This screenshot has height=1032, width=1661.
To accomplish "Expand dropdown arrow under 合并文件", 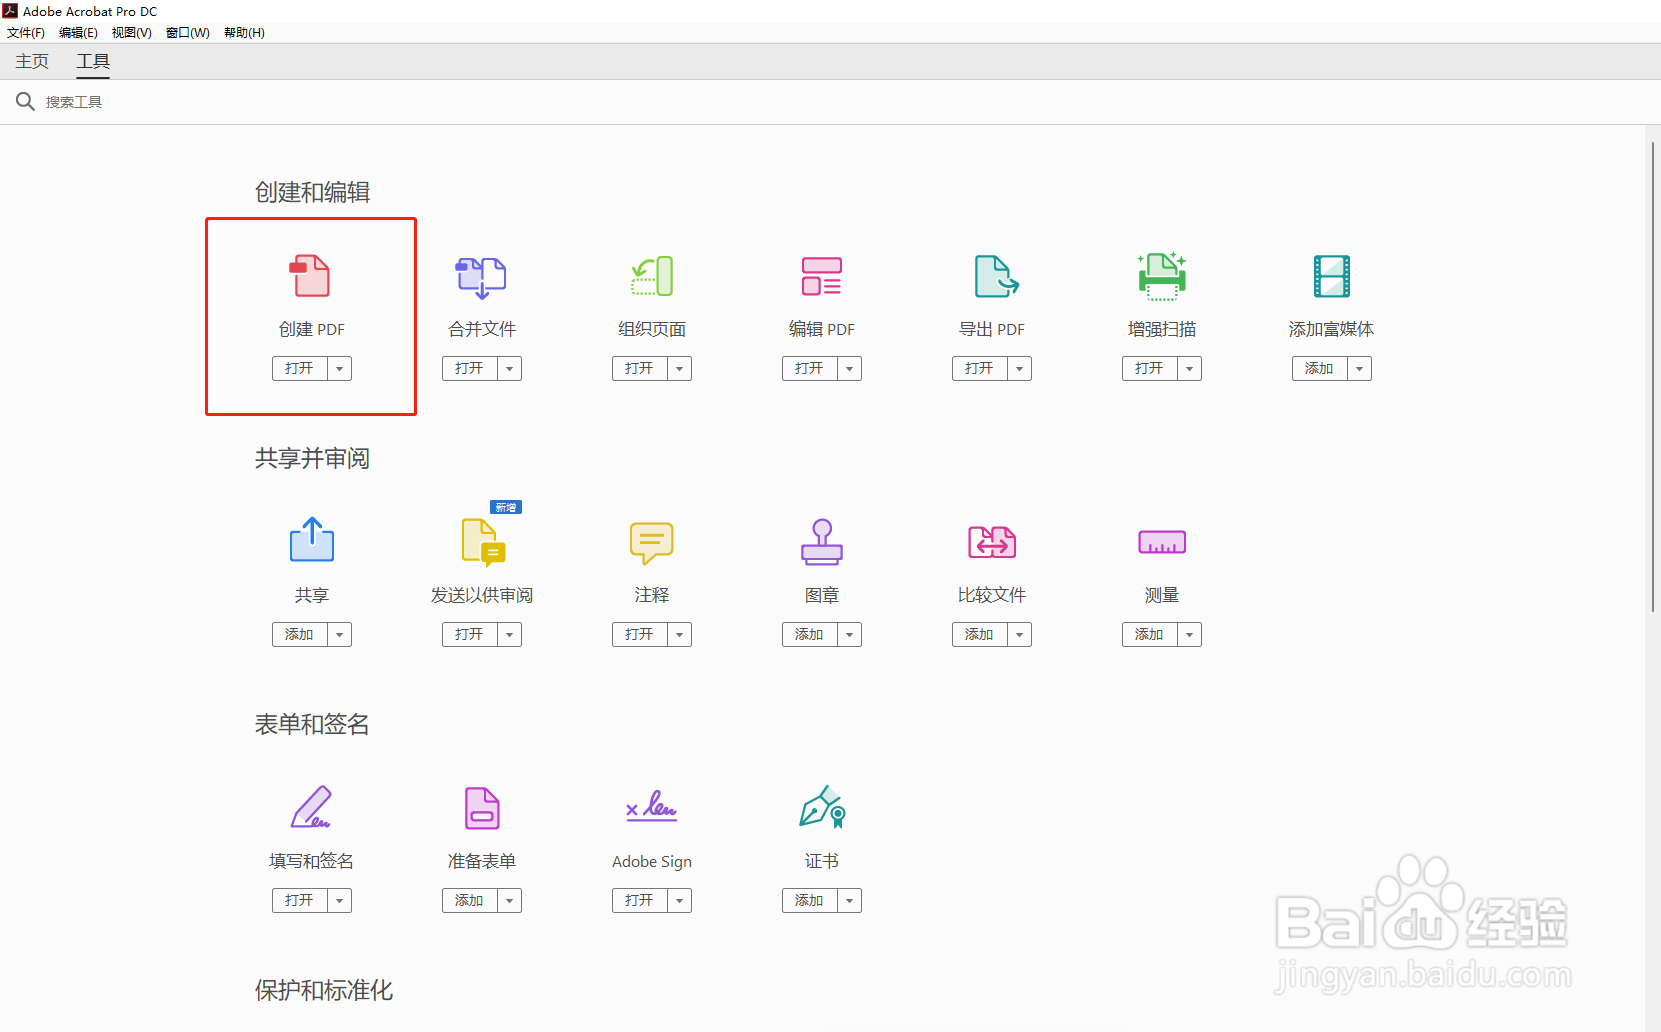I will tap(510, 369).
